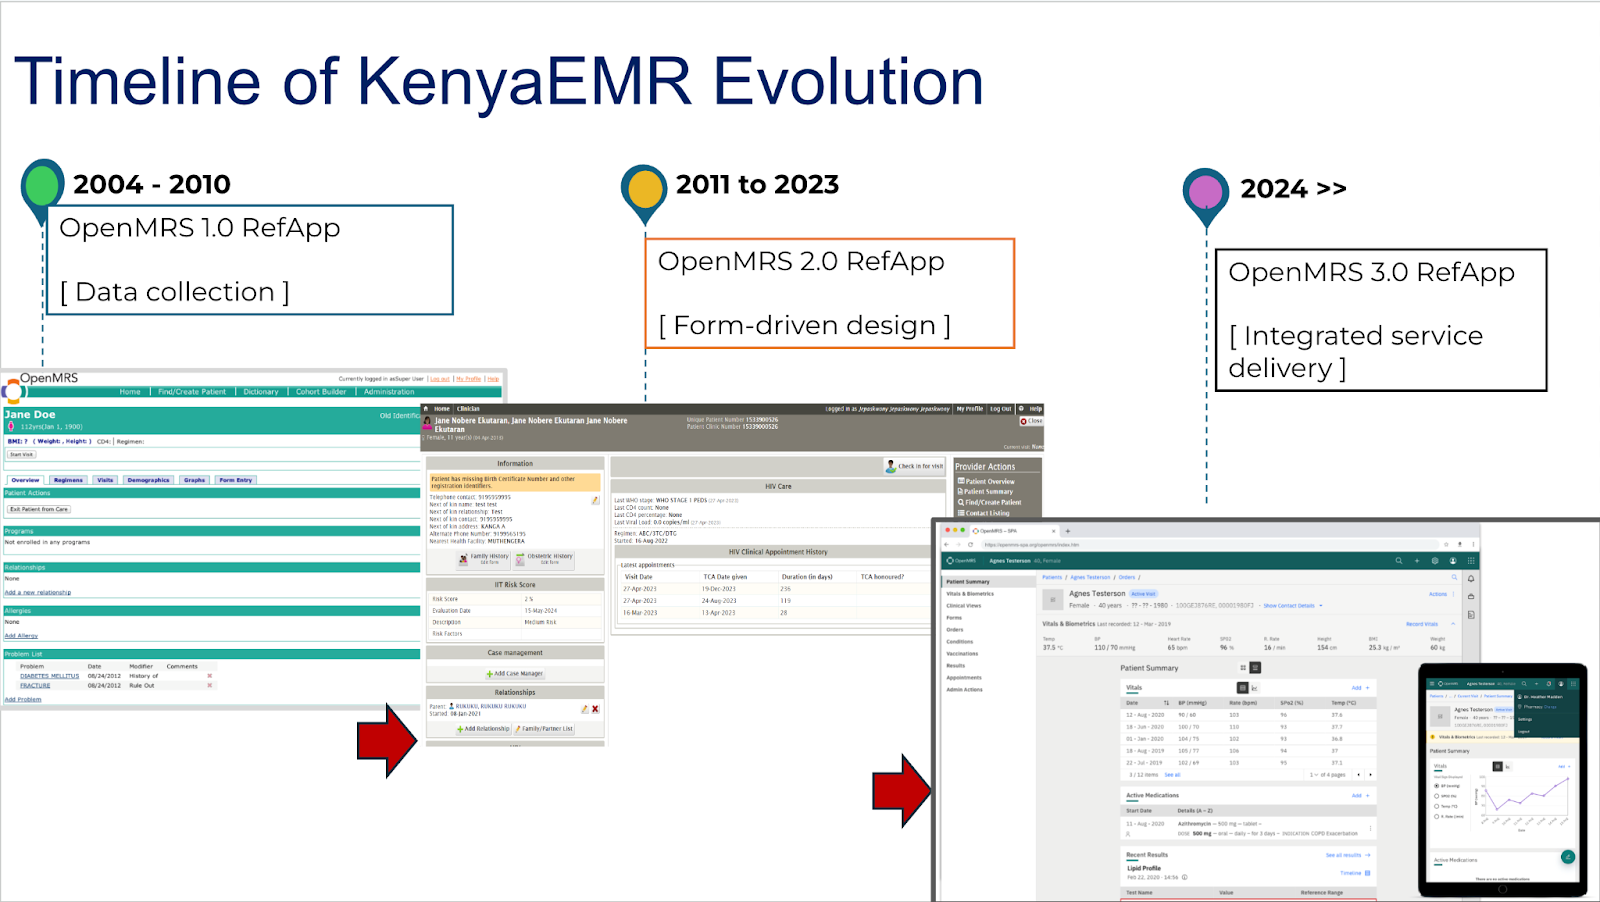Switch to the Graphs tab
The height and width of the screenshot is (902, 1600).
194,480
